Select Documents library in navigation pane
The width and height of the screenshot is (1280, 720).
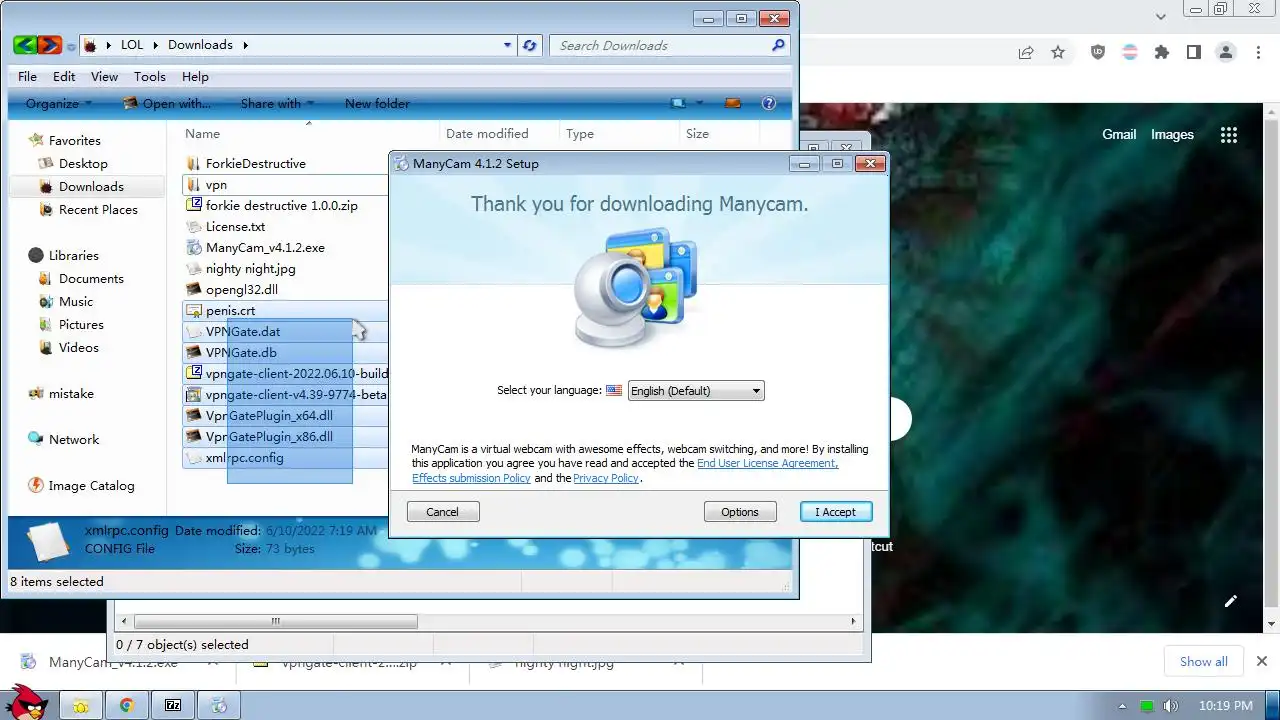pyautogui.click(x=91, y=278)
